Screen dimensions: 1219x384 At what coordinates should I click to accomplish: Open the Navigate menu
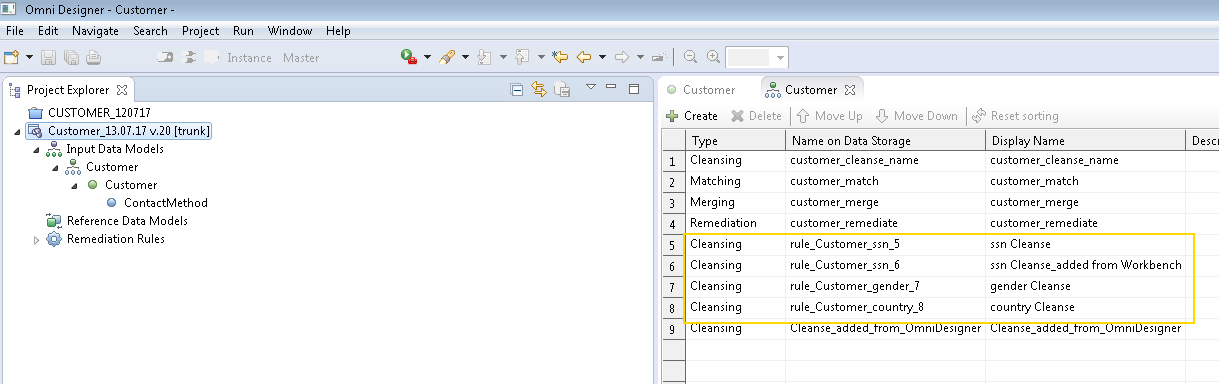coord(95,31)
